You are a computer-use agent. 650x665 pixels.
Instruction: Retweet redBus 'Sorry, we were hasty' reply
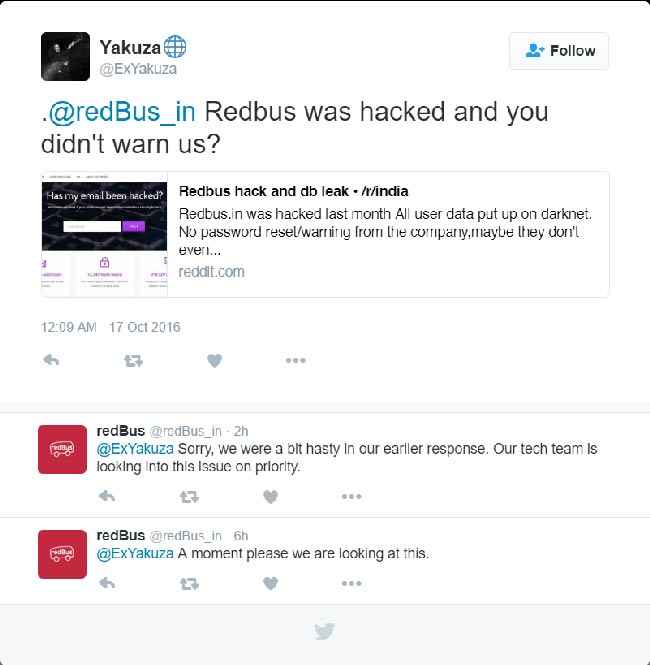(x=189, y=497)
